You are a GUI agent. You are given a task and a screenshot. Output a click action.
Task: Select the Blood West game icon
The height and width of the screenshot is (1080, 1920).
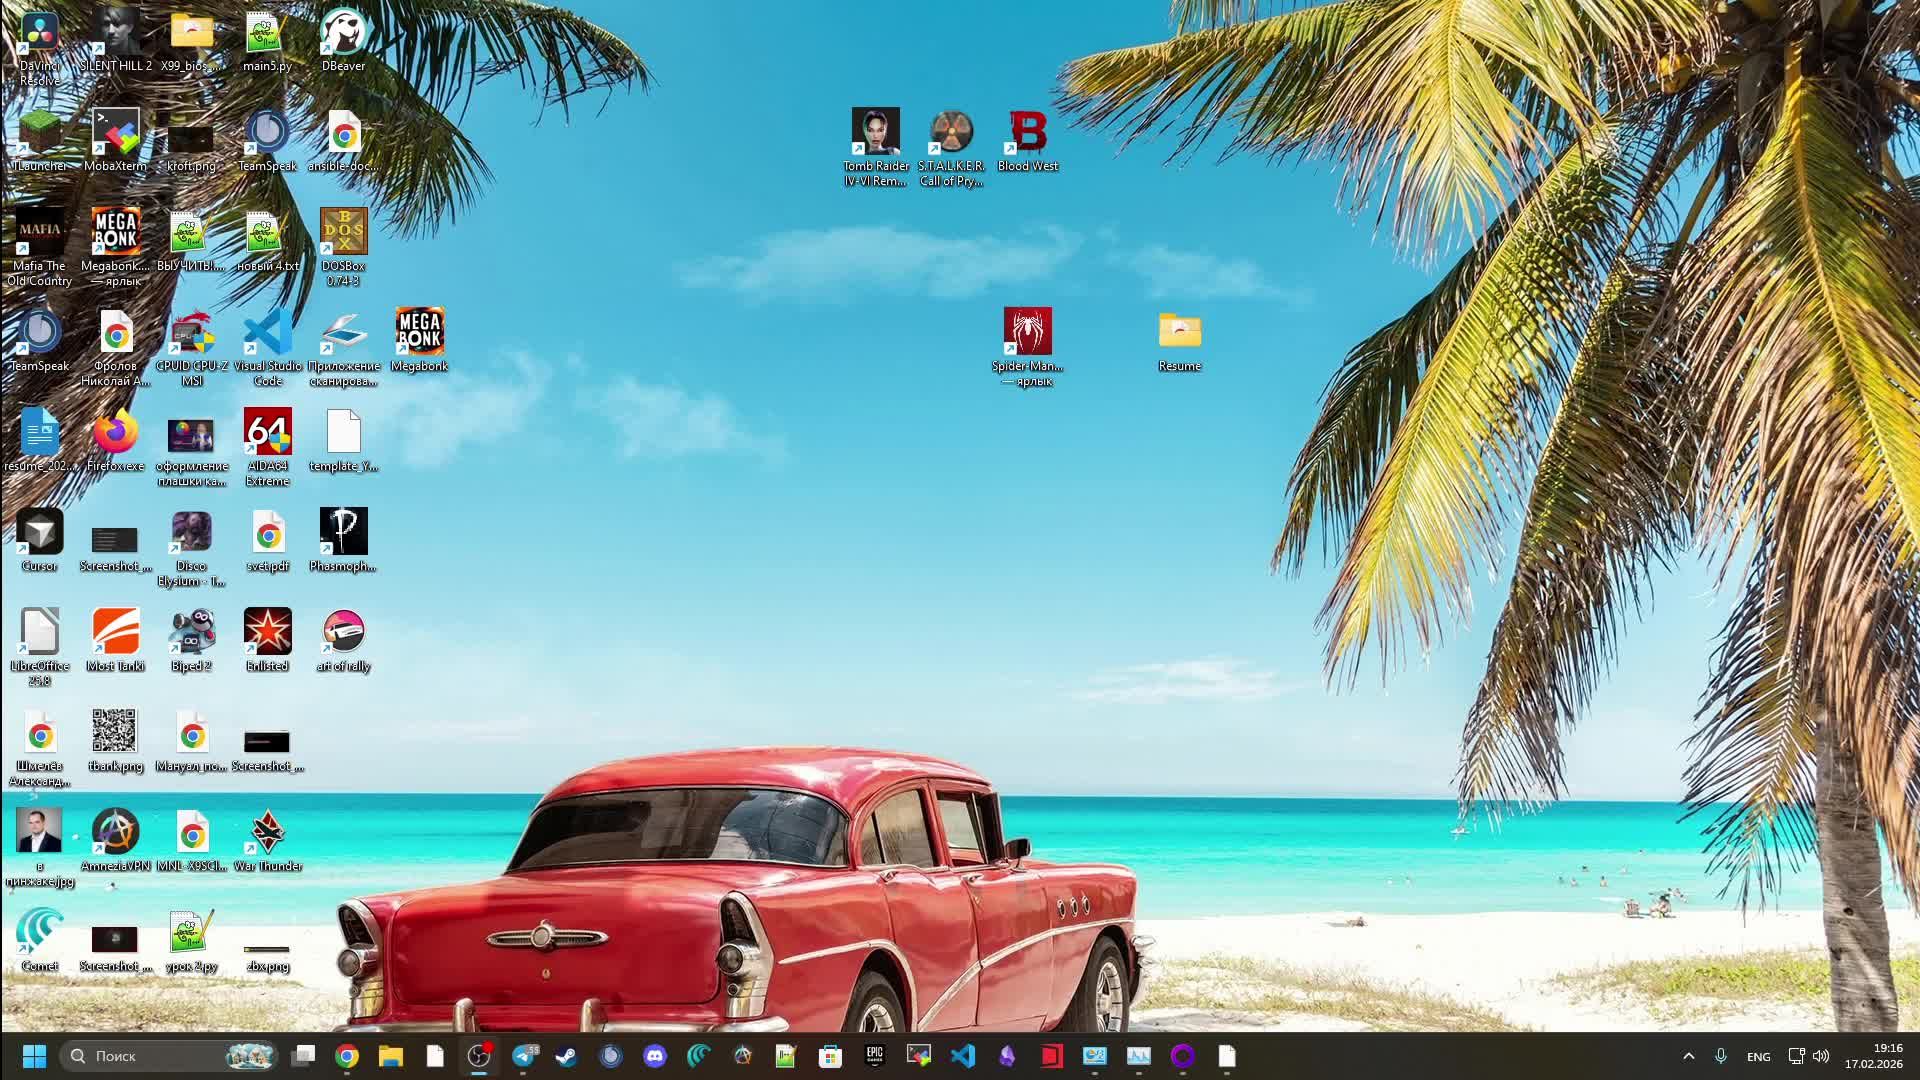(x=1027, y=133)
